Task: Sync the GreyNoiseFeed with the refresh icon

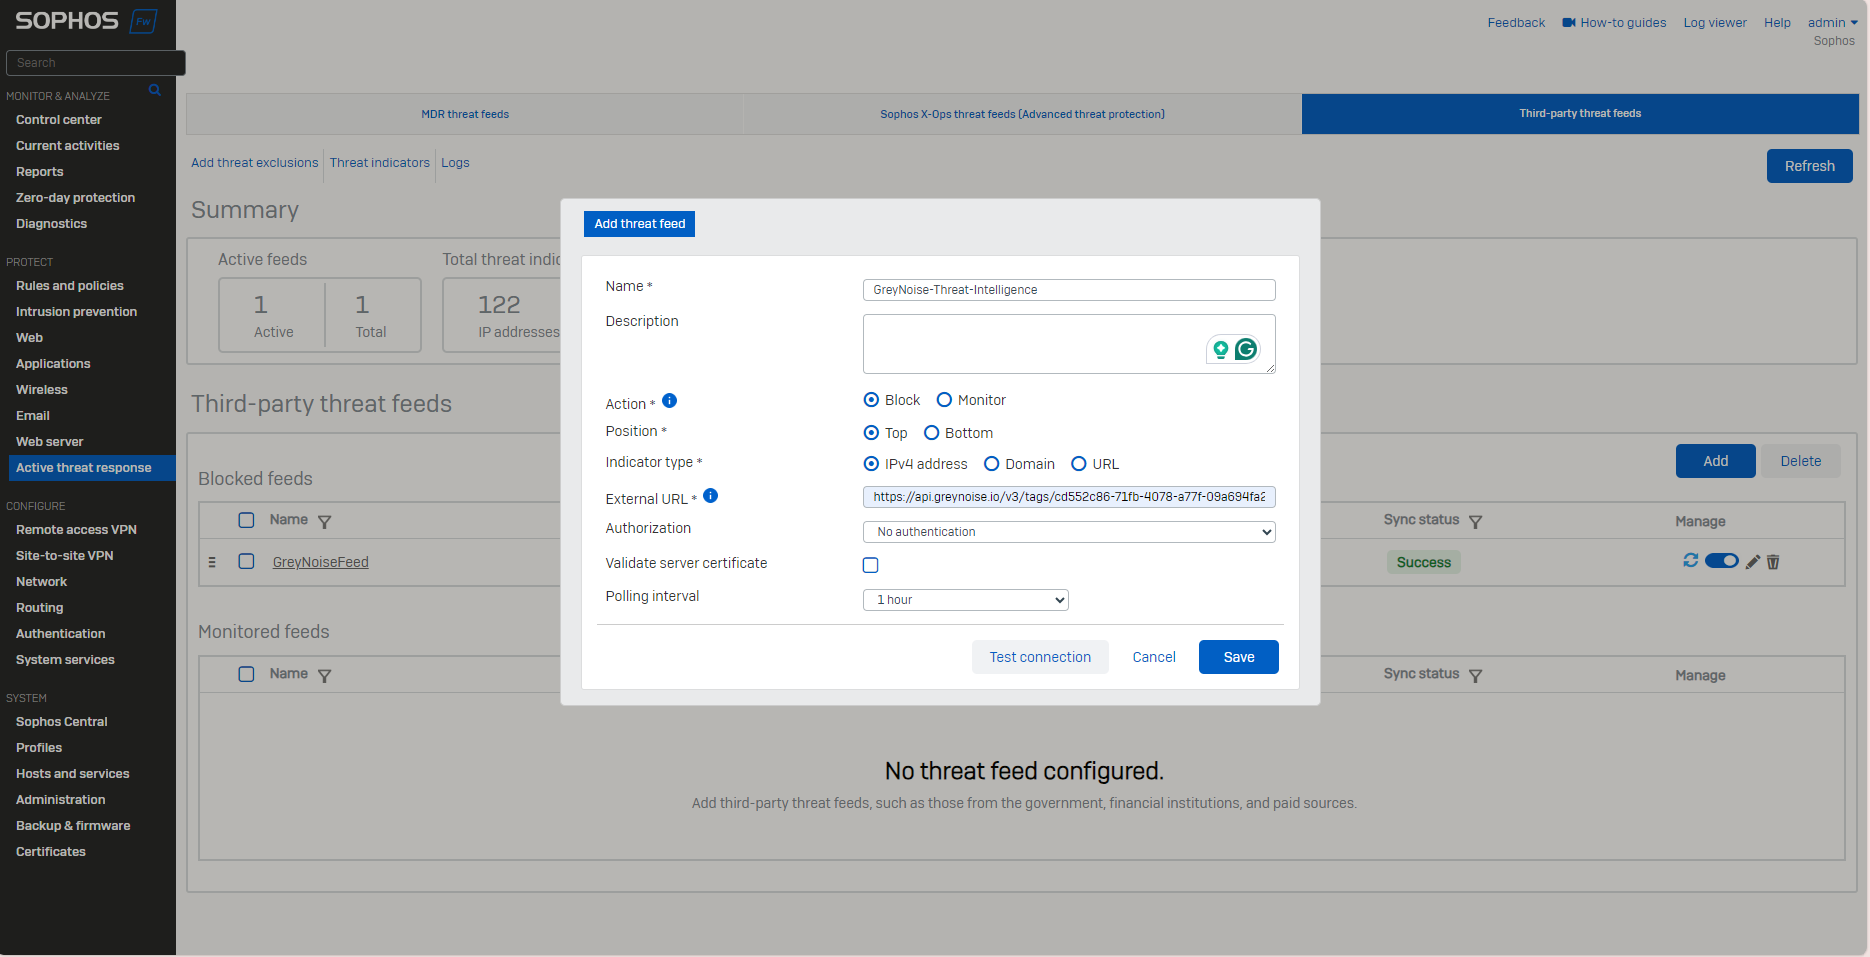Action: click(1691, 561)
